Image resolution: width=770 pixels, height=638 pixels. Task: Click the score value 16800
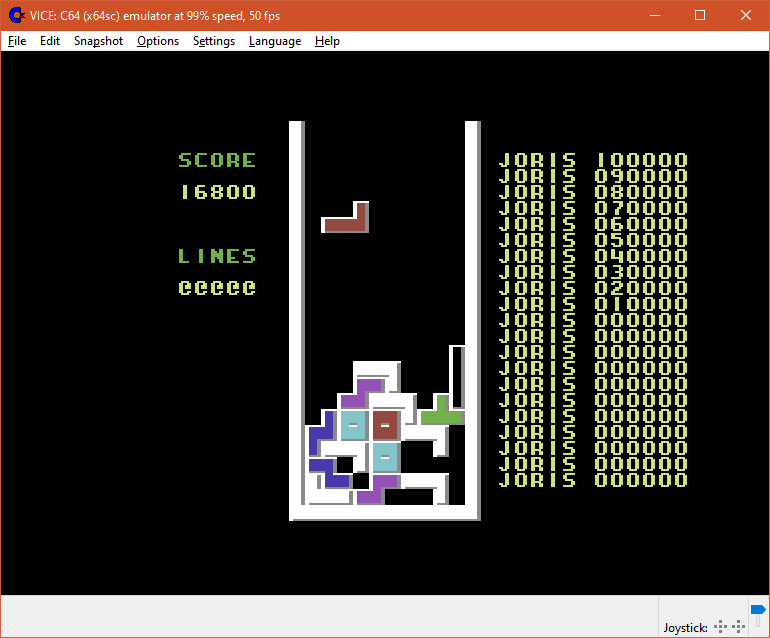click(219, 192)
